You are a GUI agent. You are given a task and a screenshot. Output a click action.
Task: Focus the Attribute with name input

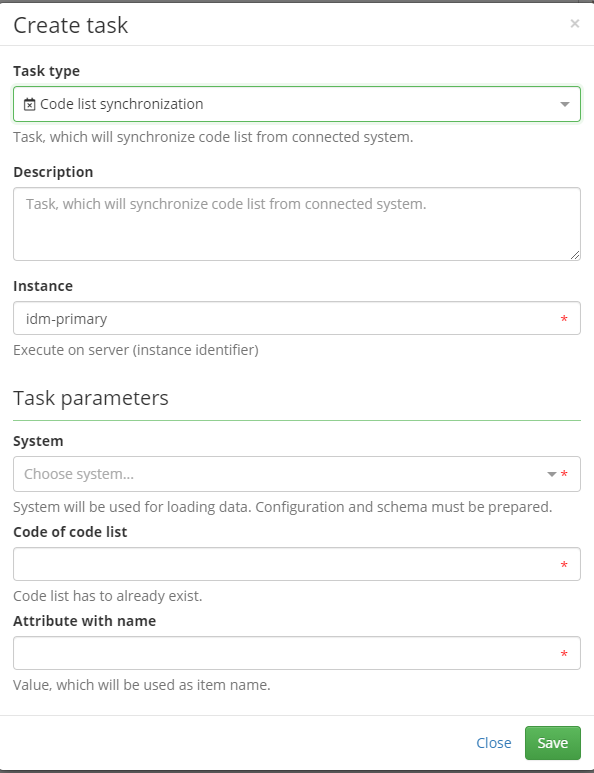[x=297, y=653]
